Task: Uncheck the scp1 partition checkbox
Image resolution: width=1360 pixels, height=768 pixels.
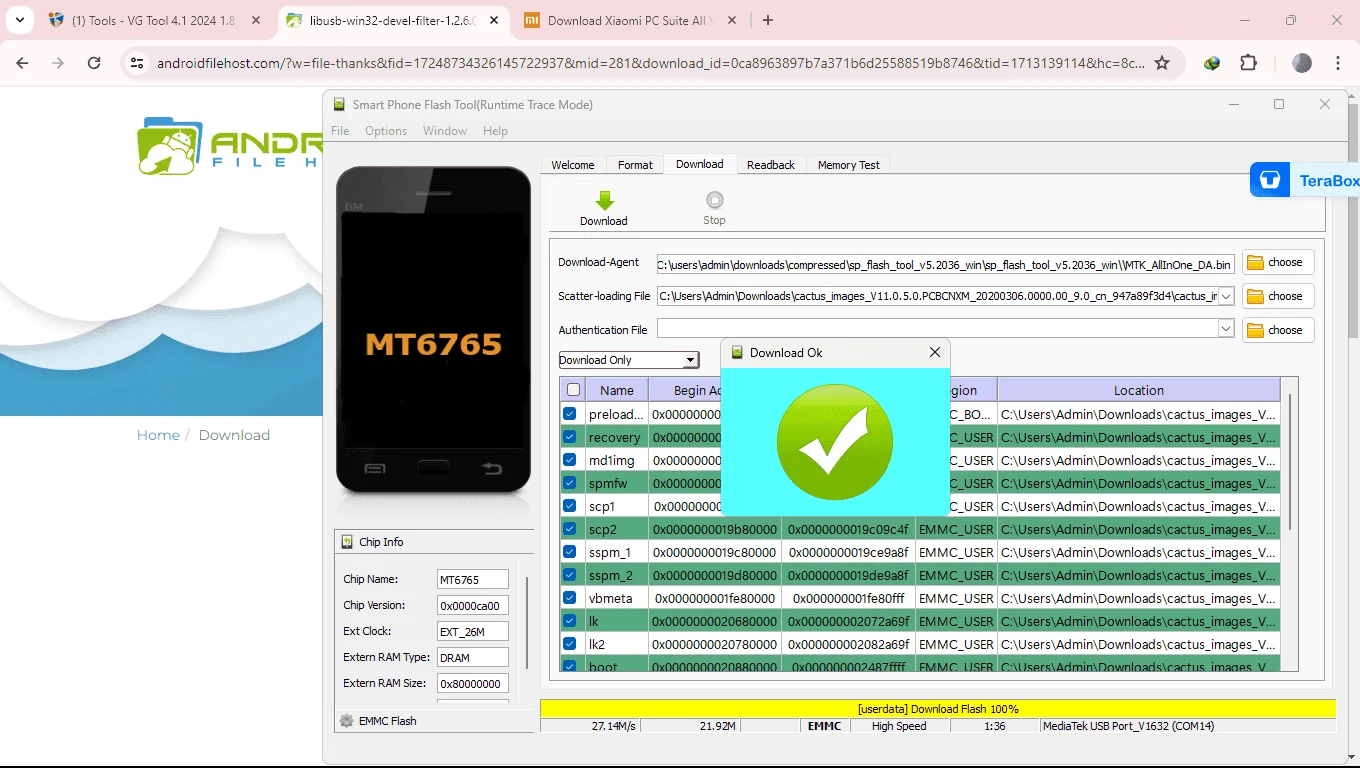Action: point(570,506)
